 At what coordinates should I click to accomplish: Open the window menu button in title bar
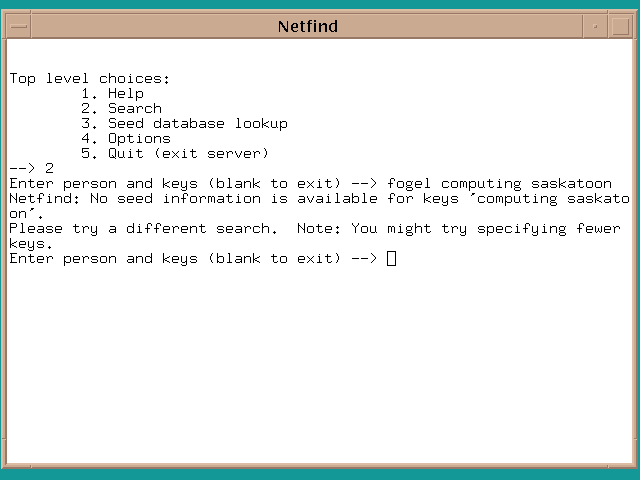coord(18,26)
